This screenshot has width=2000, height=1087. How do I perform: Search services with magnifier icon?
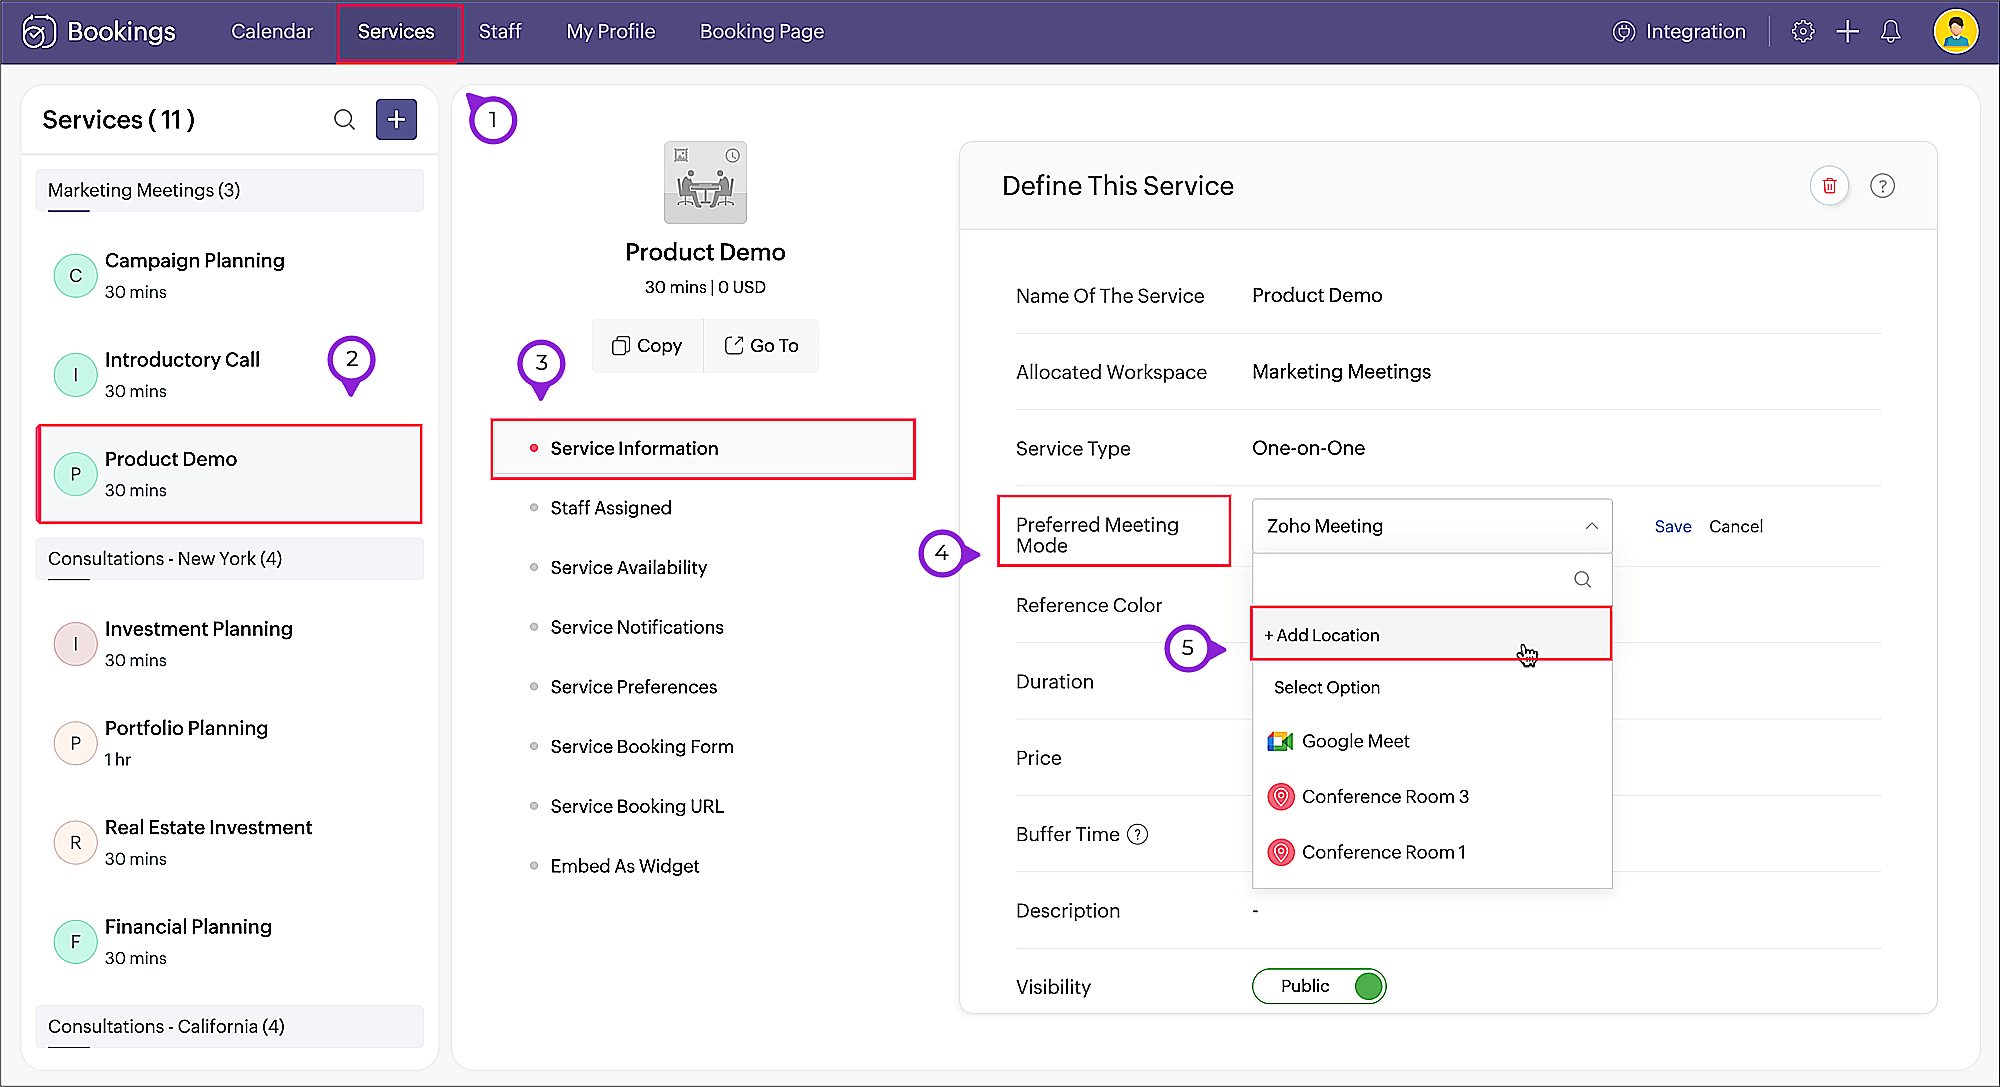point(344,120)
